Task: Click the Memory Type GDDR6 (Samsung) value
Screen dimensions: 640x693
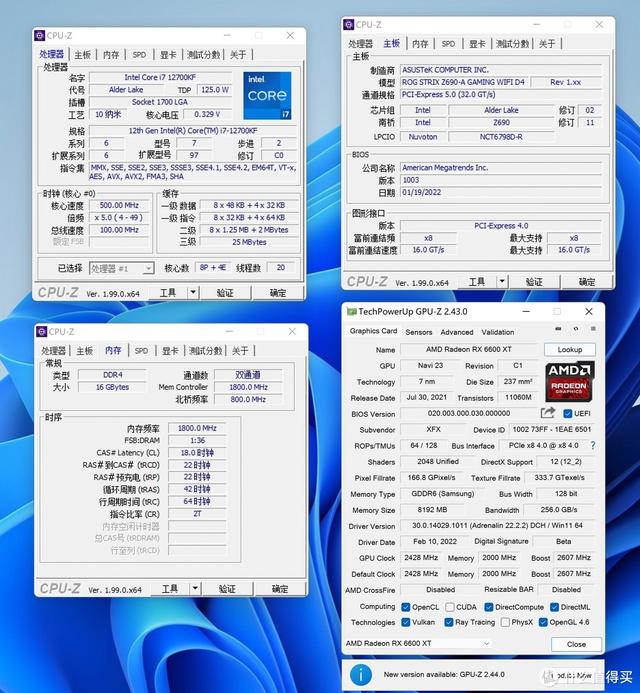Action: click(x=442, y=493)
